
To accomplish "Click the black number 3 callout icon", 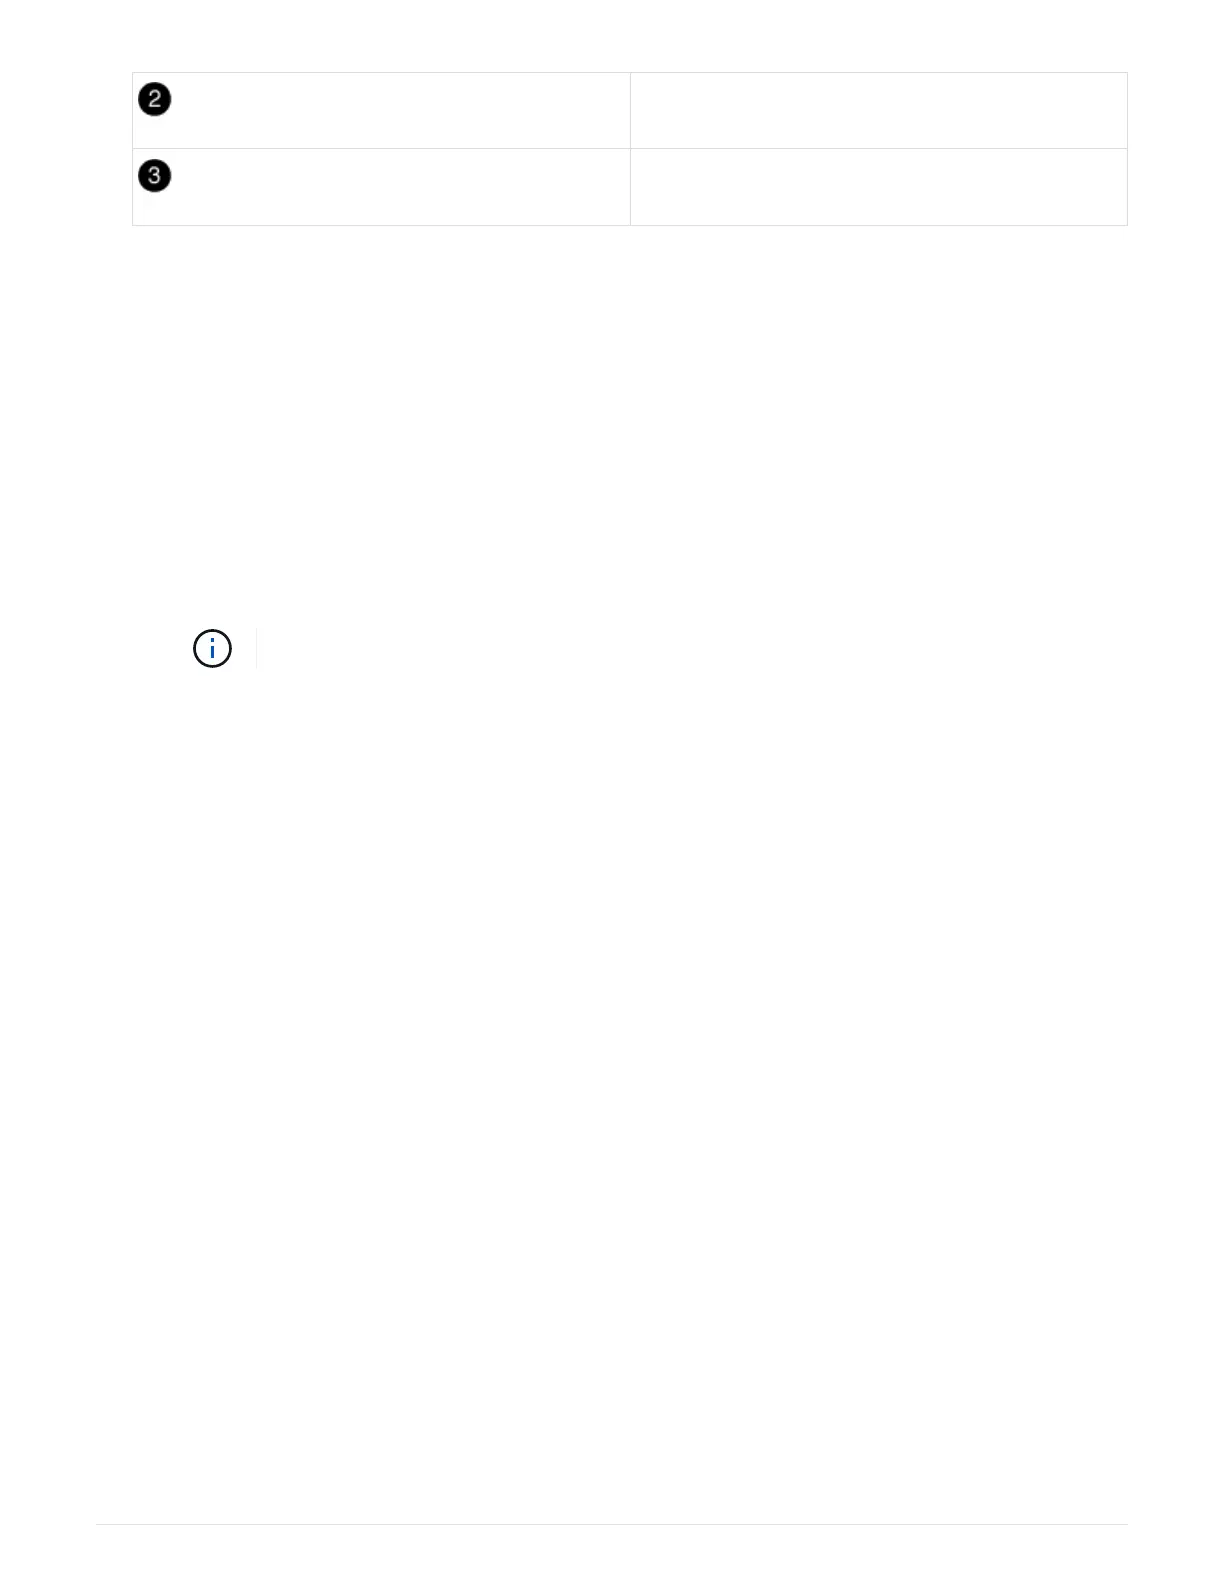I will pyautogui.click(x=155, y=176).
